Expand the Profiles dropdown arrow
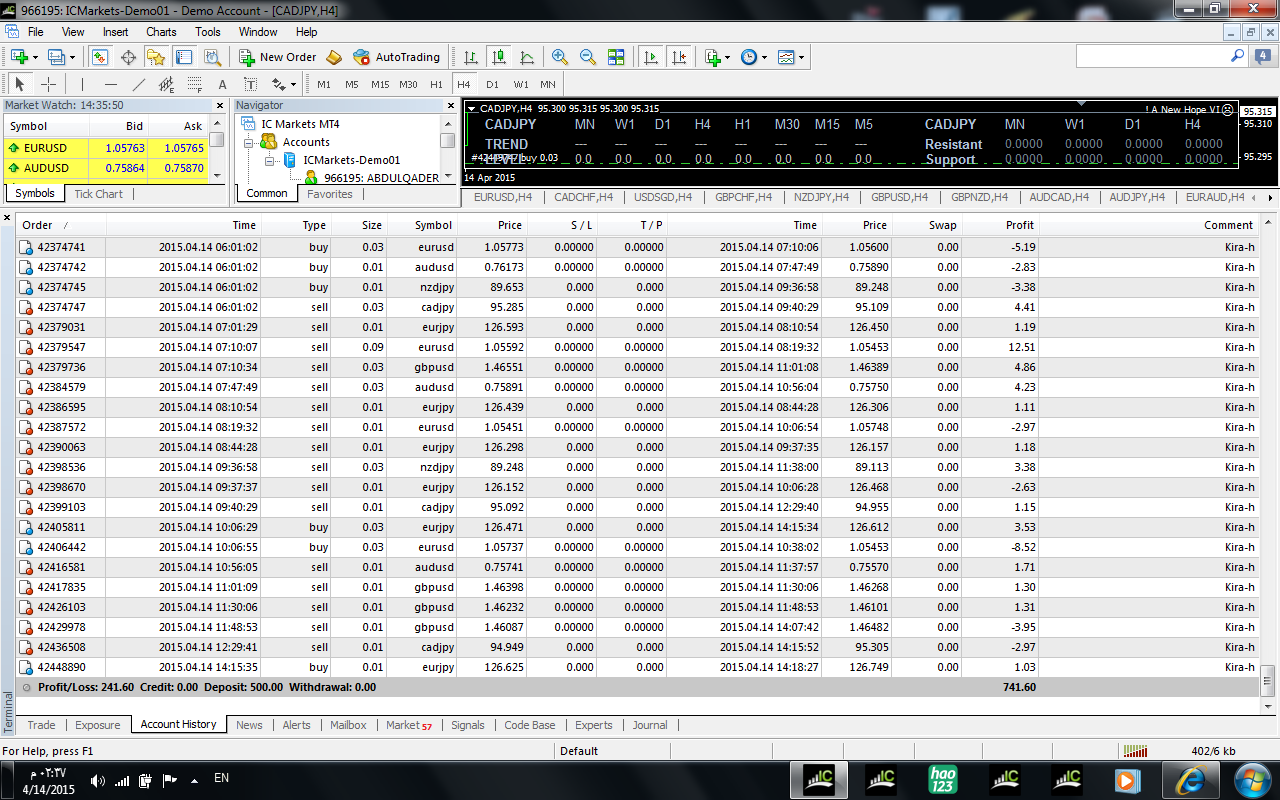This screenshot has height=800, width=1280. (x=72, y=57)
